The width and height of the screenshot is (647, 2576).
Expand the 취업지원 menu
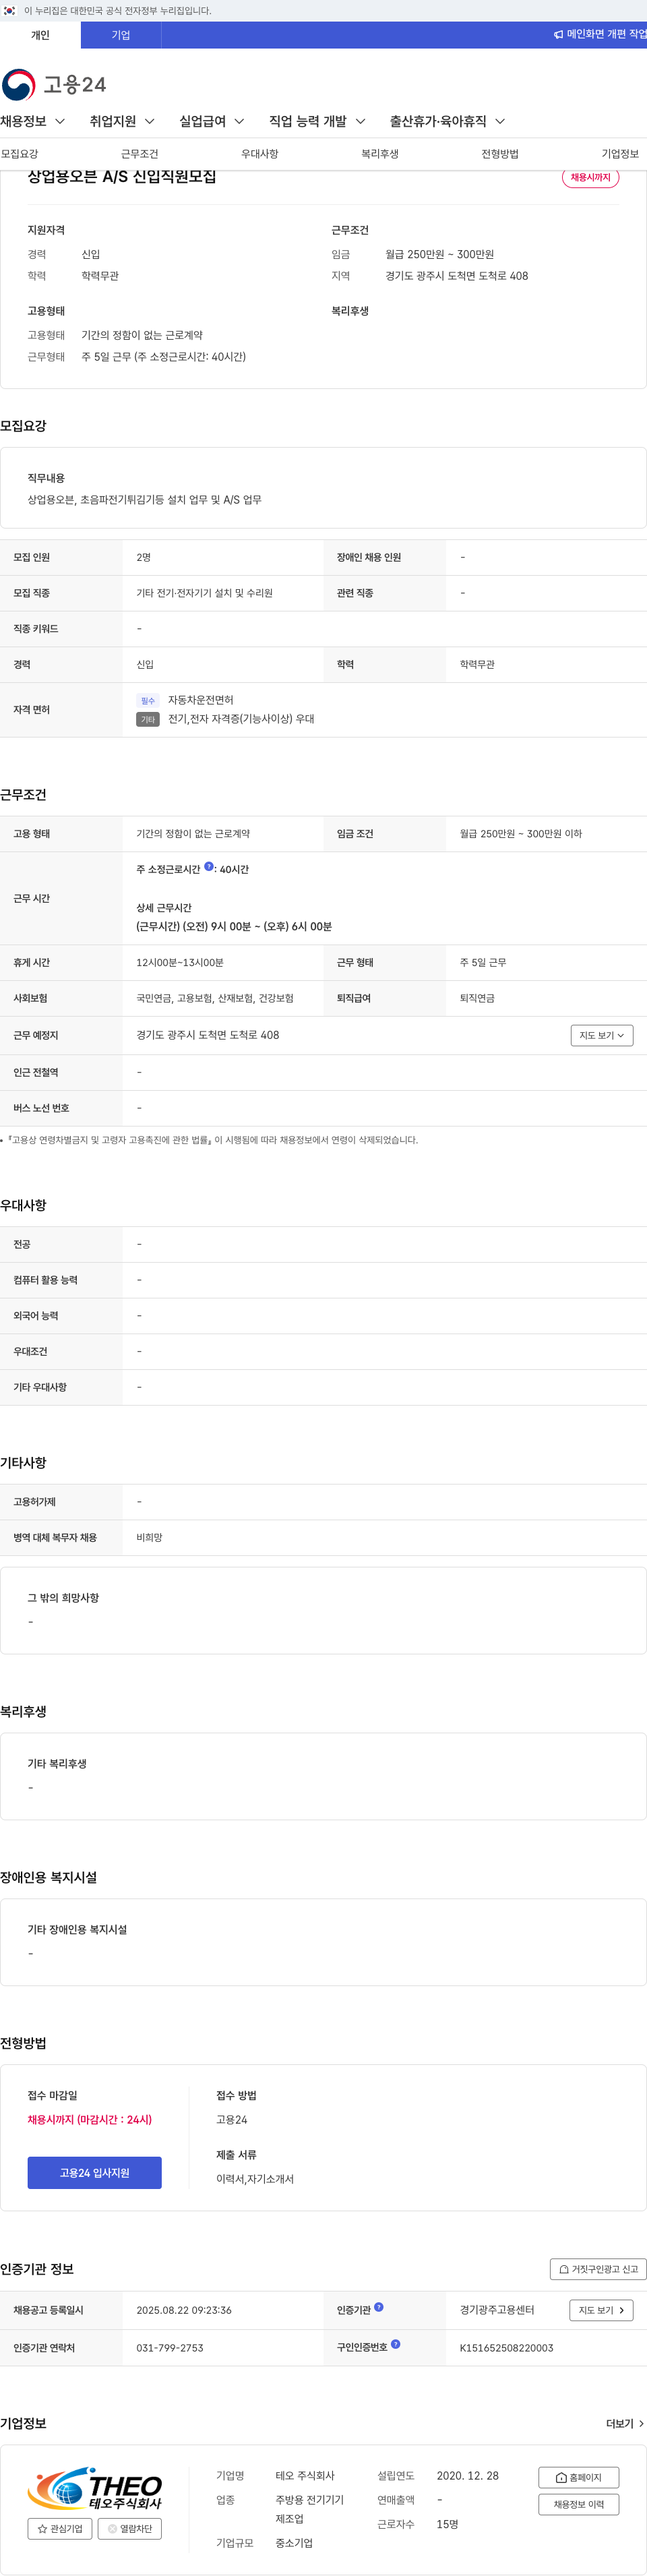[x=122, y=121]
